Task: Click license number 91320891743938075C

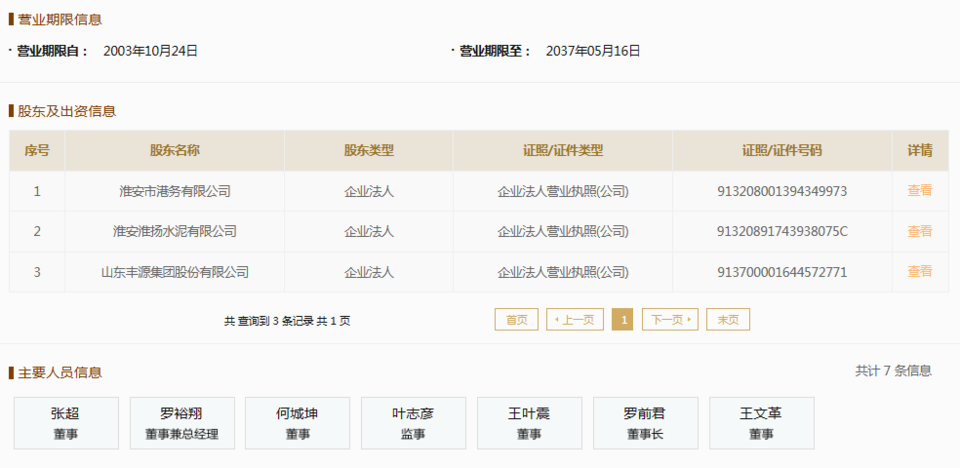Action: [x=782, y=231]
